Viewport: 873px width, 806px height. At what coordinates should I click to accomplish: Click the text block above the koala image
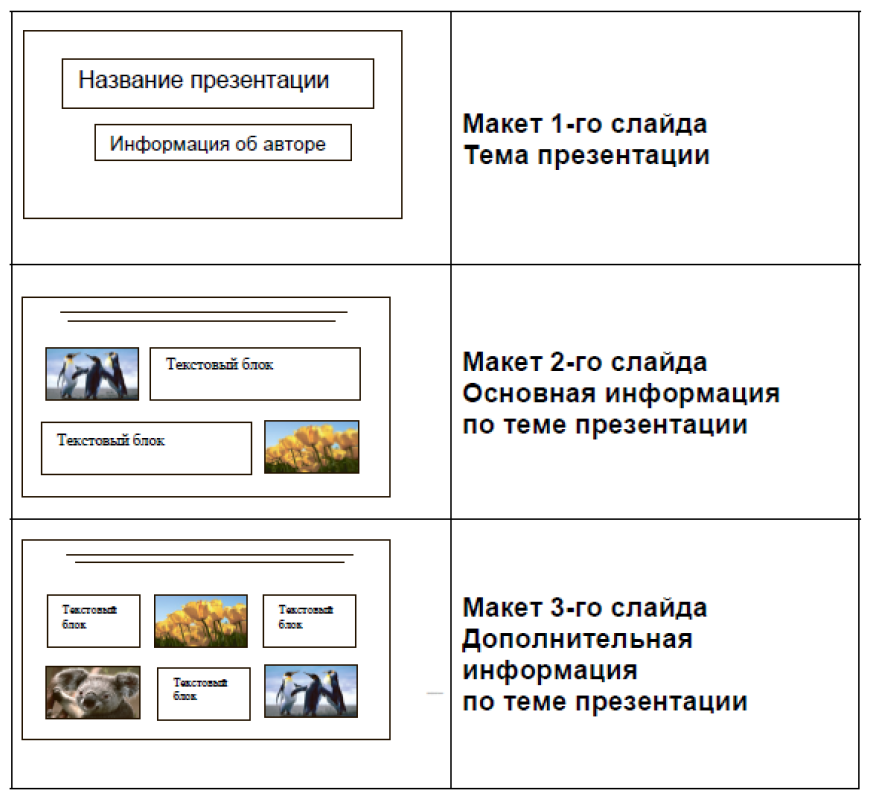tap(94, 621)
